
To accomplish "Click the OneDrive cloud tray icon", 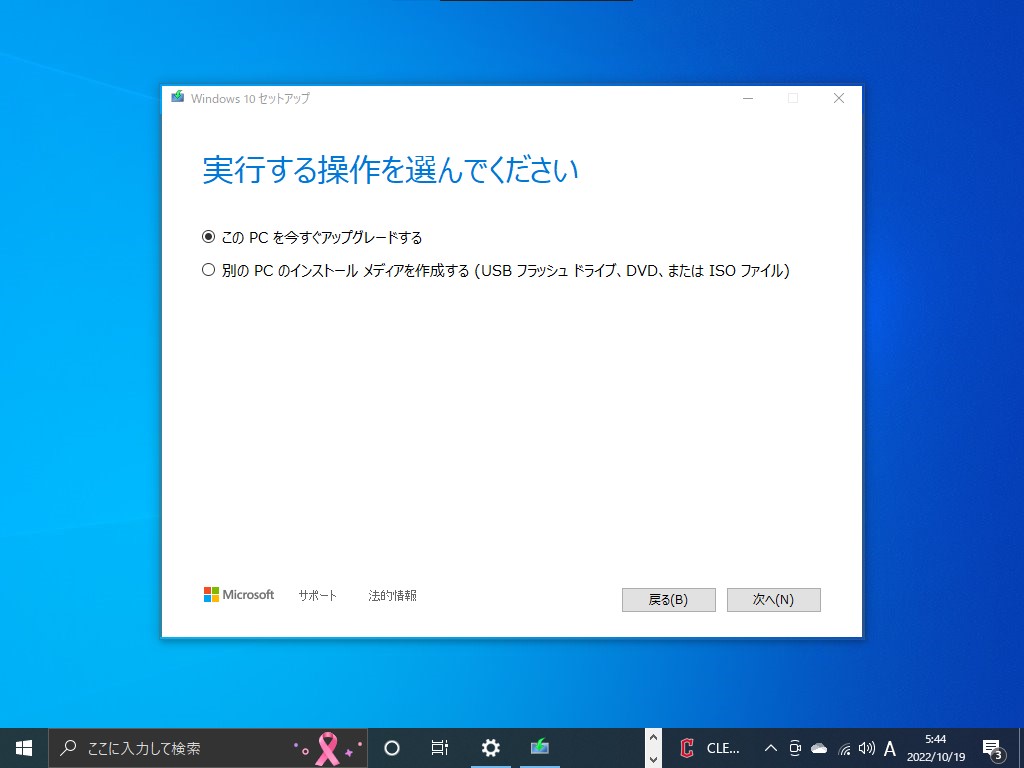I will (819, 748).
